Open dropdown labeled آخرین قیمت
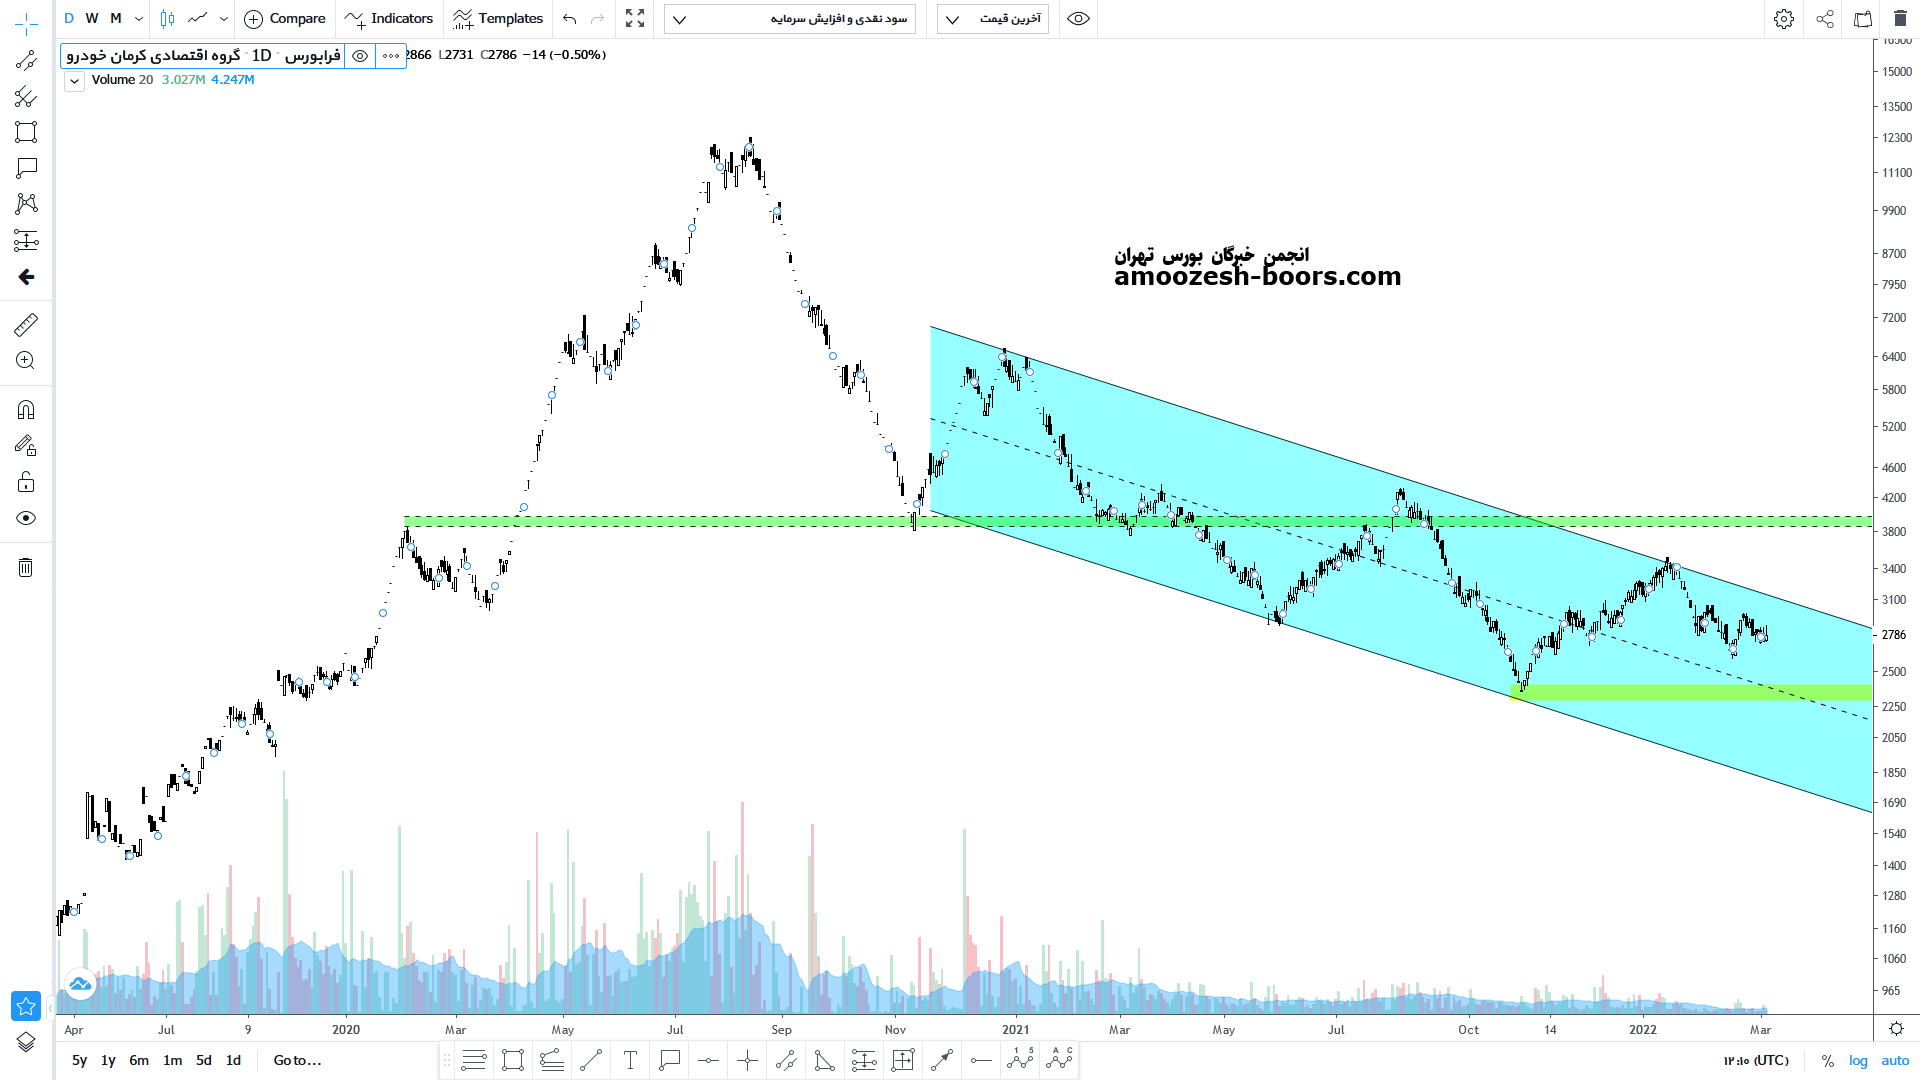The height and width of the screenshot is (1080, 1920). [x=992, y=19]
